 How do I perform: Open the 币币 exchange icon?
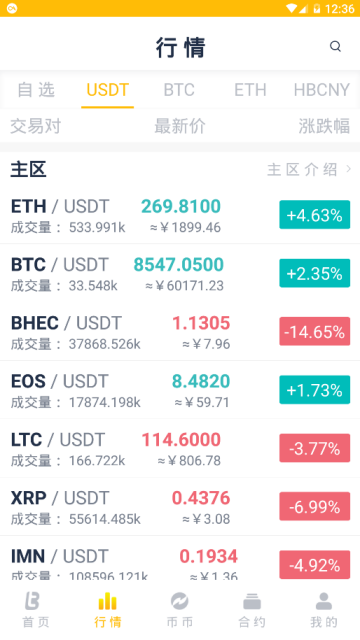(x=180, y=601)
